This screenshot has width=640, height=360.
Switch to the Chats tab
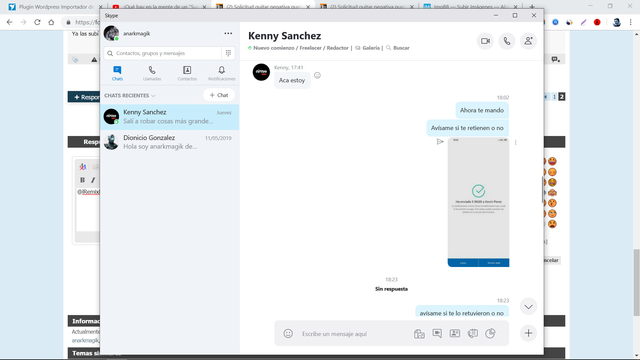tap(117, 73)
